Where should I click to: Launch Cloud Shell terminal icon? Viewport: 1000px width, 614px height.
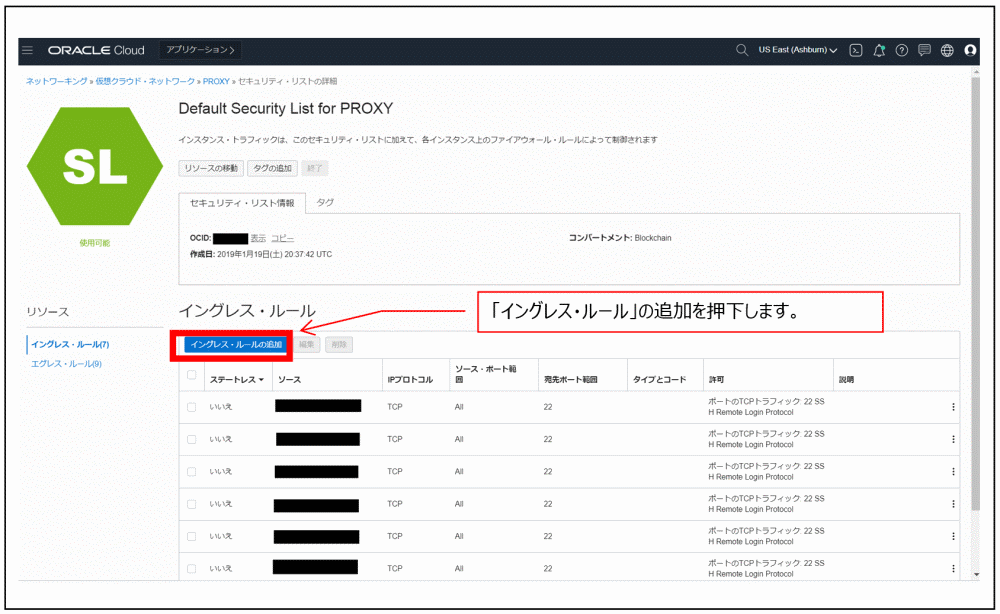pos(856,50)
